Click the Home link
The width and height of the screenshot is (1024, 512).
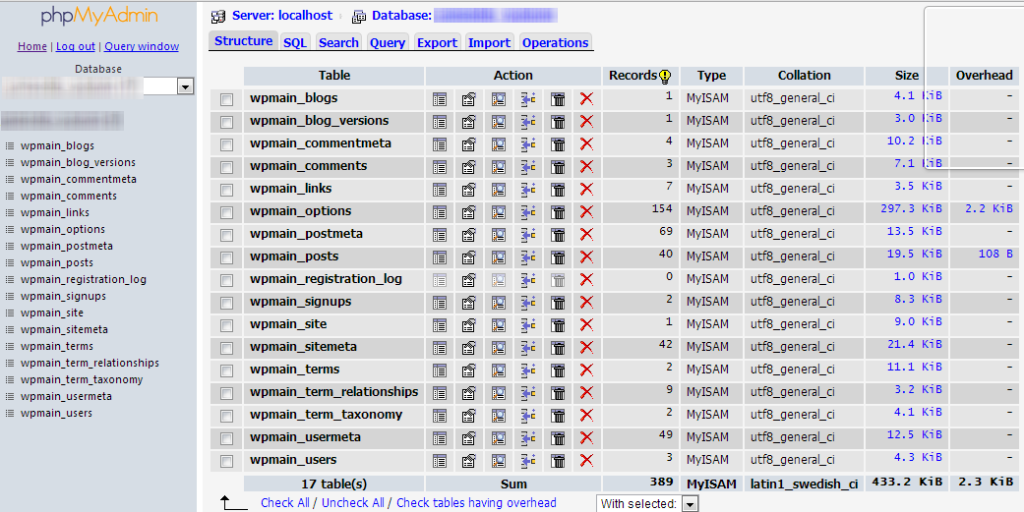[x=32, y=46]
